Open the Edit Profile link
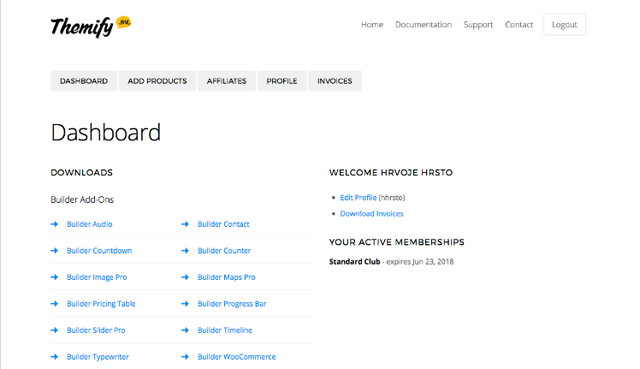The width and height of the screenshot is (640, 369). click(x=358, y=198)
